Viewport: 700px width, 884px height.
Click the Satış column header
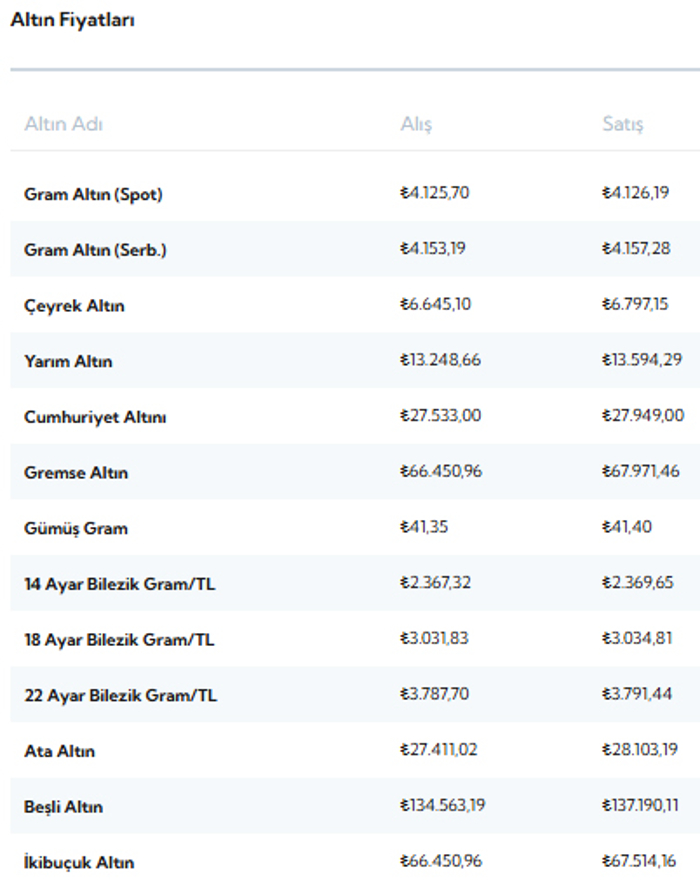(x=622, y=124)
